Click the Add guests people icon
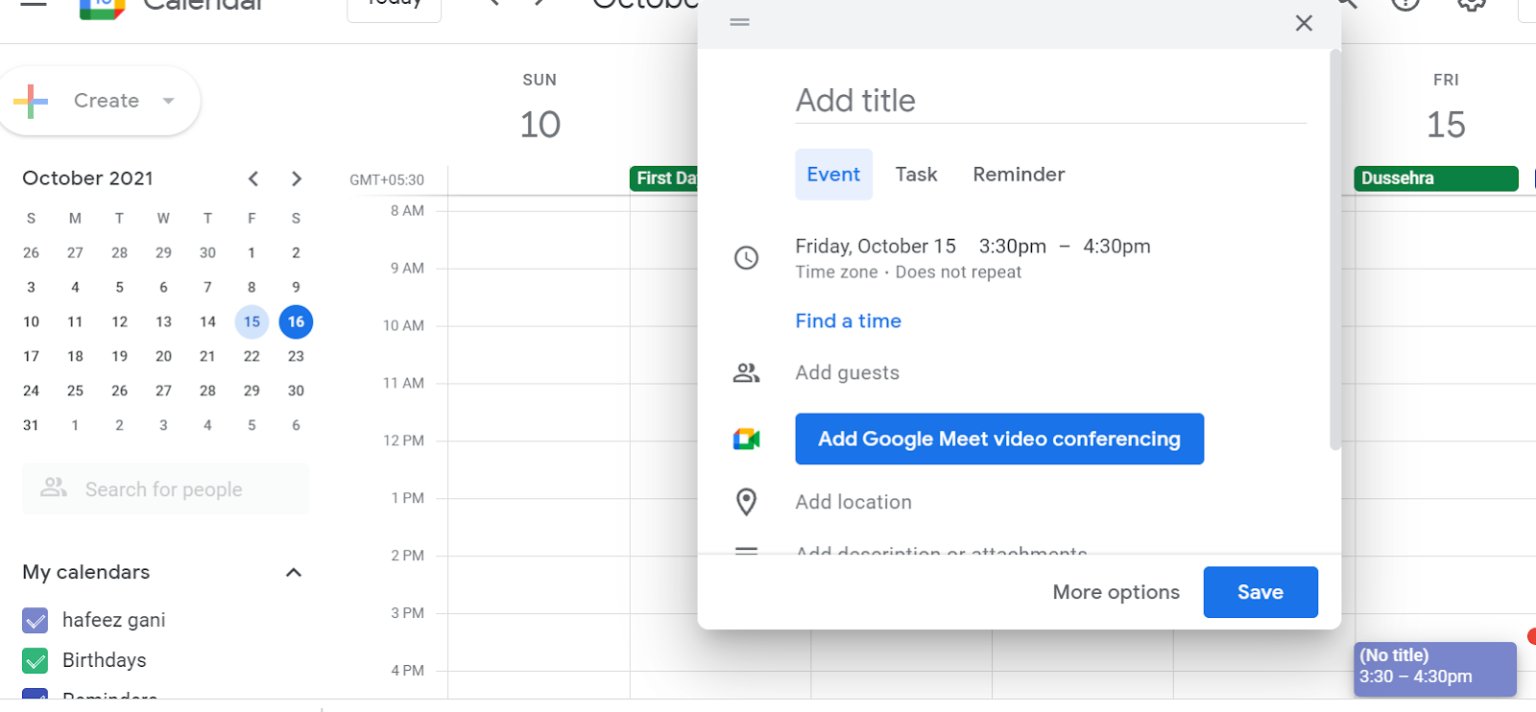The height and width of the screenshot is (712, 1536). pos(746,372)
